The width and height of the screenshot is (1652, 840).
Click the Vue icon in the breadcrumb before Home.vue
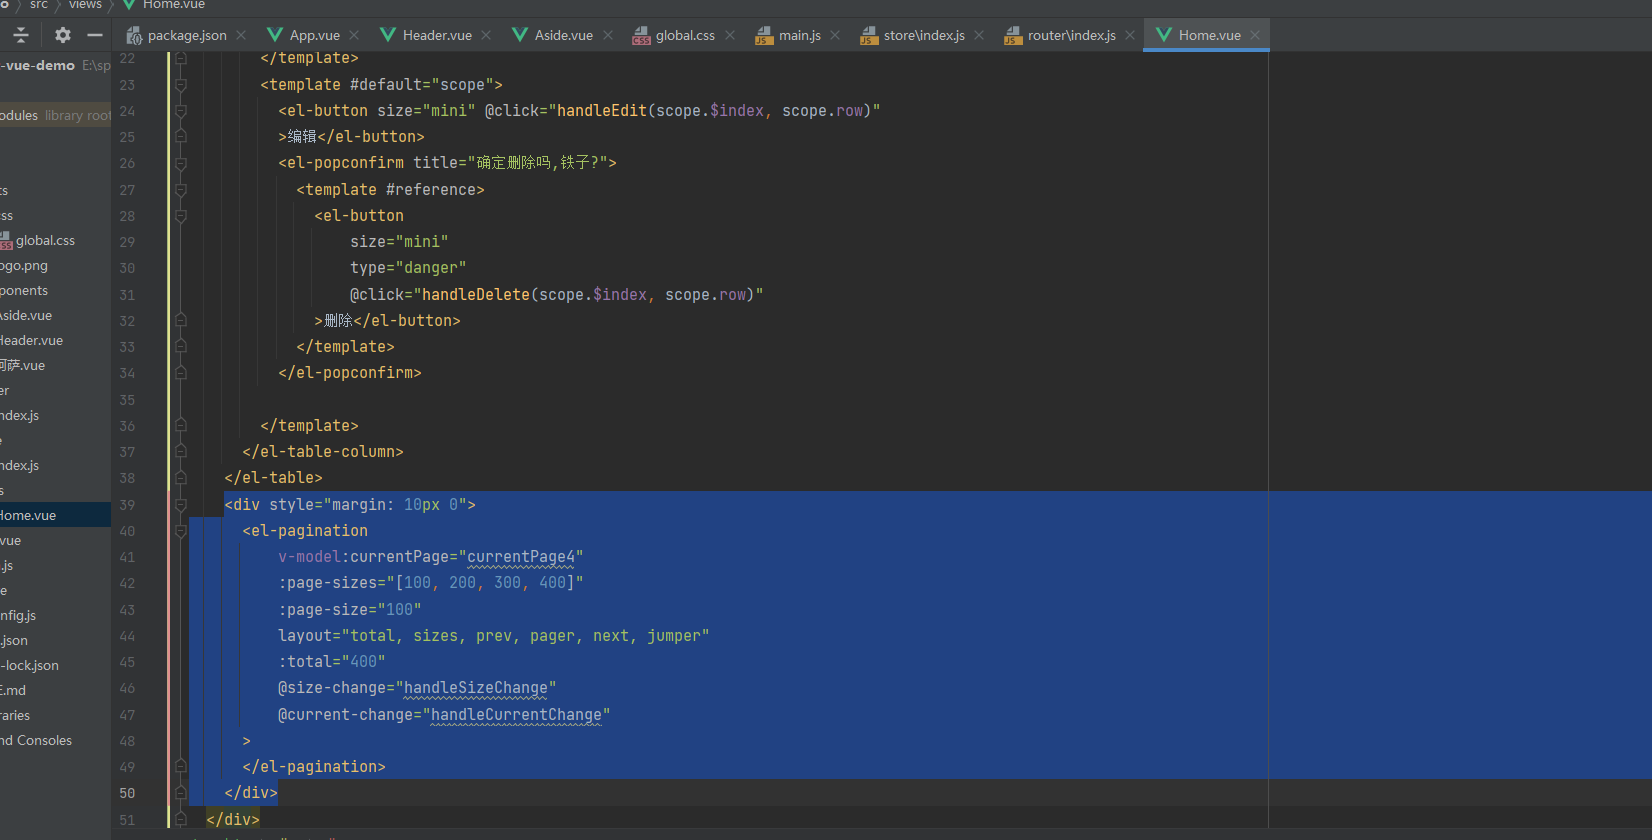point(129,4)
